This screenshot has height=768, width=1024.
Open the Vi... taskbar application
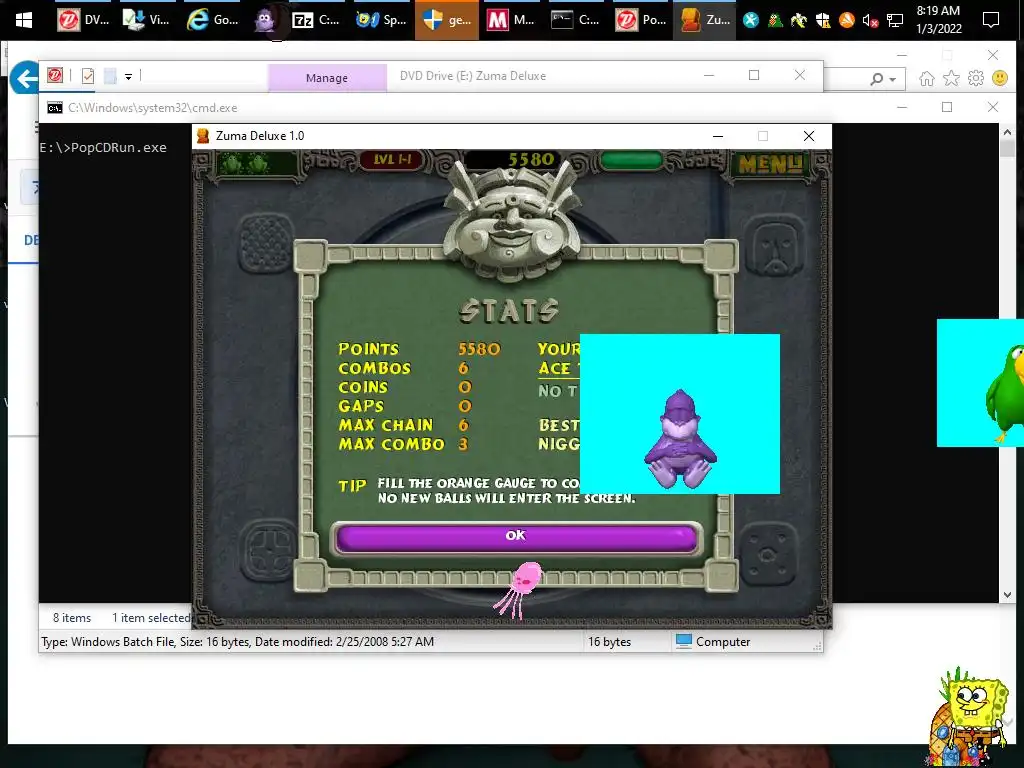coord(148,20)
